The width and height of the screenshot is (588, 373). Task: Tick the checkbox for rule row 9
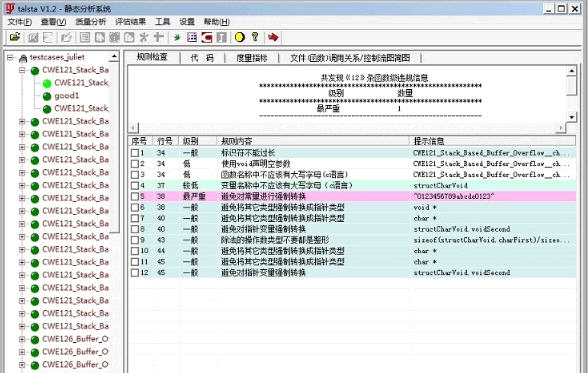(x=135, y=240)
